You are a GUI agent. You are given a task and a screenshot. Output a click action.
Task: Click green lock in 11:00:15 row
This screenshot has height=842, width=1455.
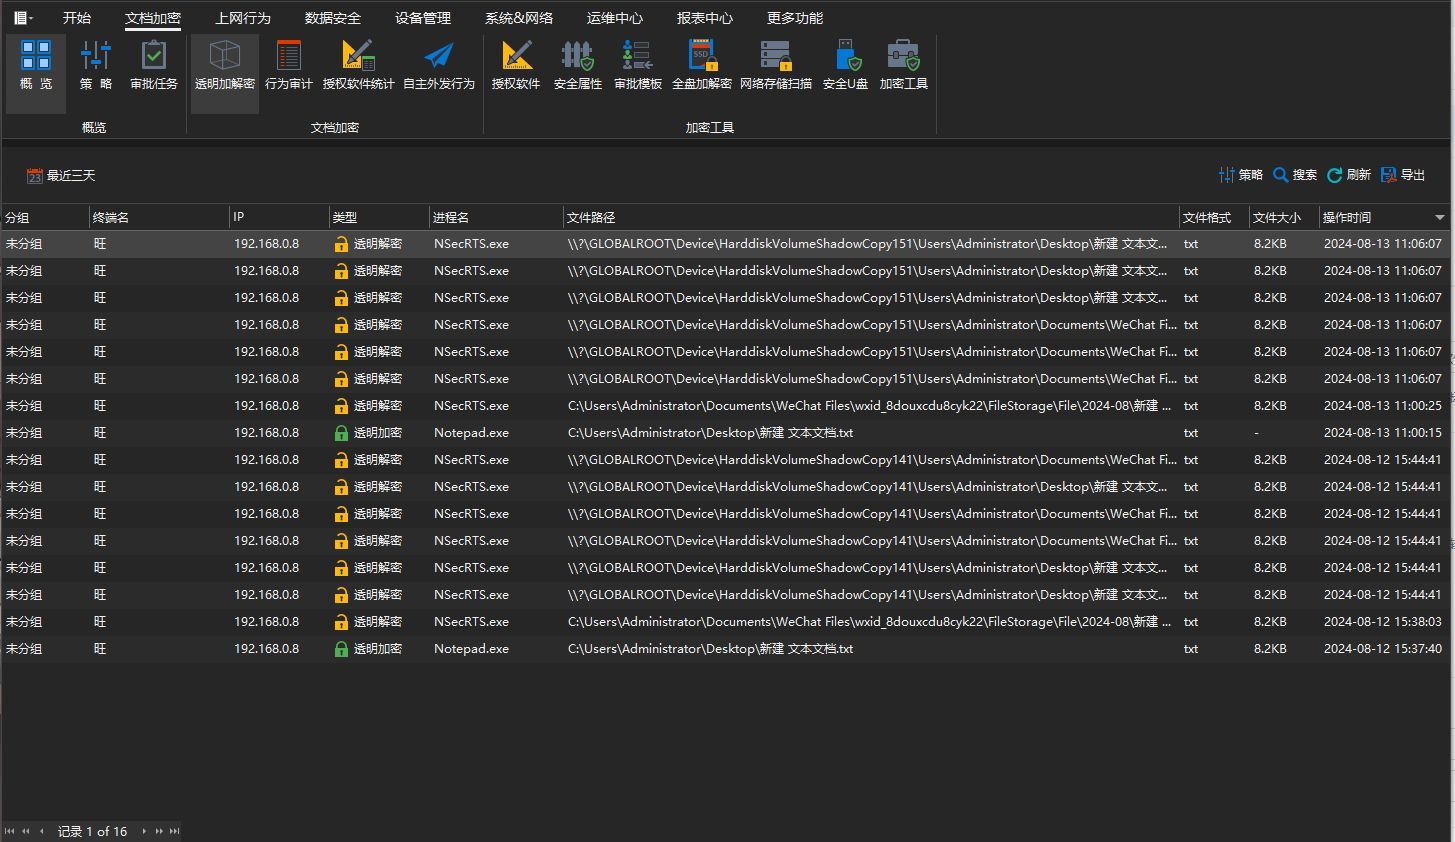[341, 433]
